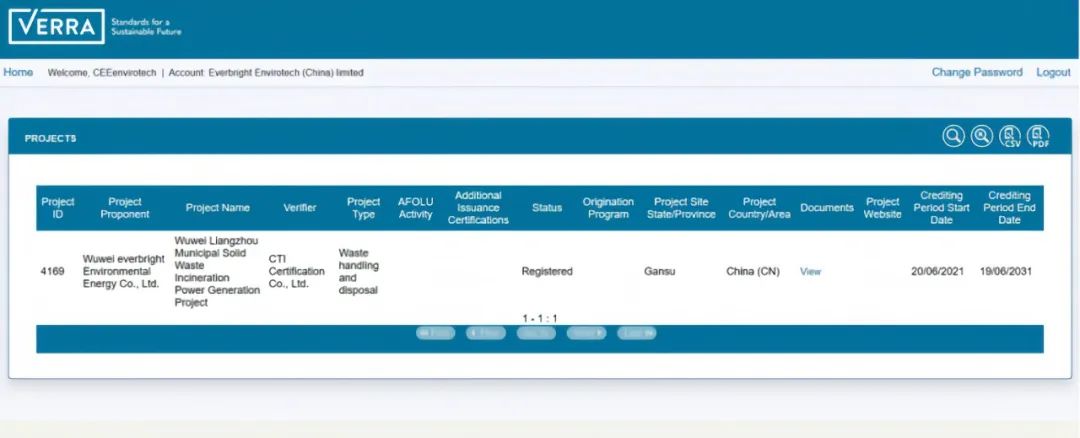Open the advanced search magnifier icon
This screenshot has width=1080, height=438.
[x=982, y=136]
